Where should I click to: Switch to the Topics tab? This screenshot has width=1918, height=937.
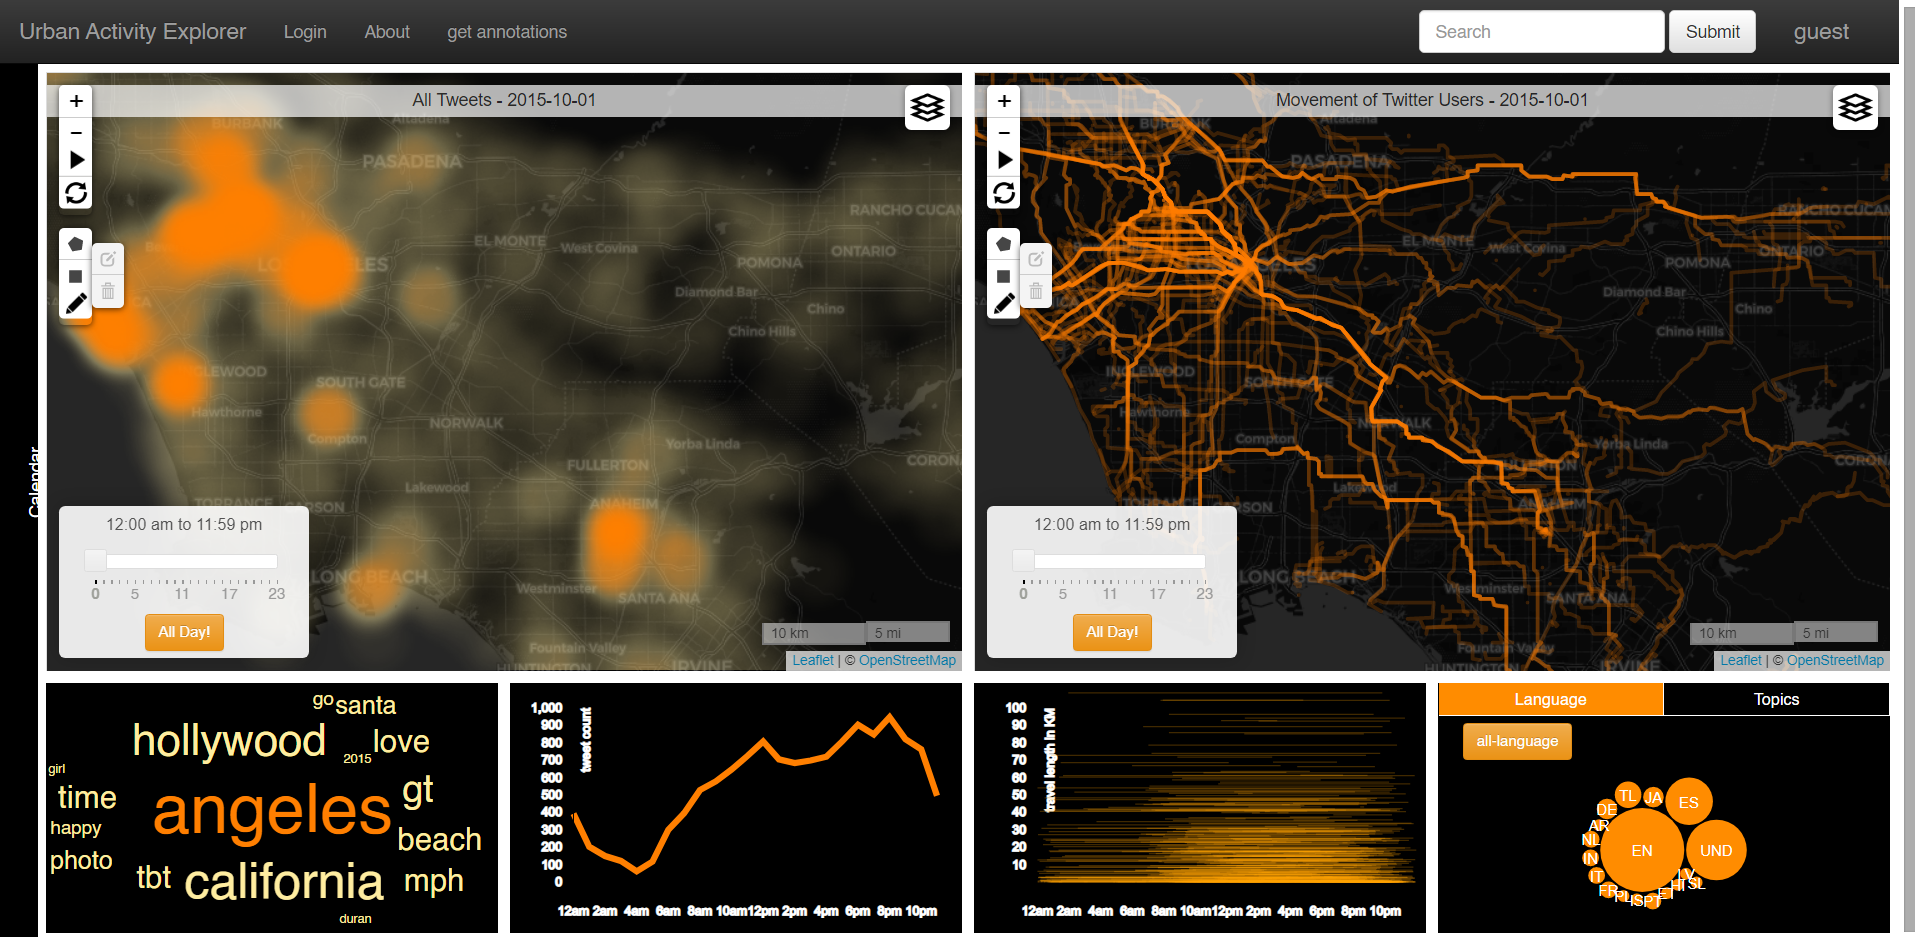tap(1775, 699)
